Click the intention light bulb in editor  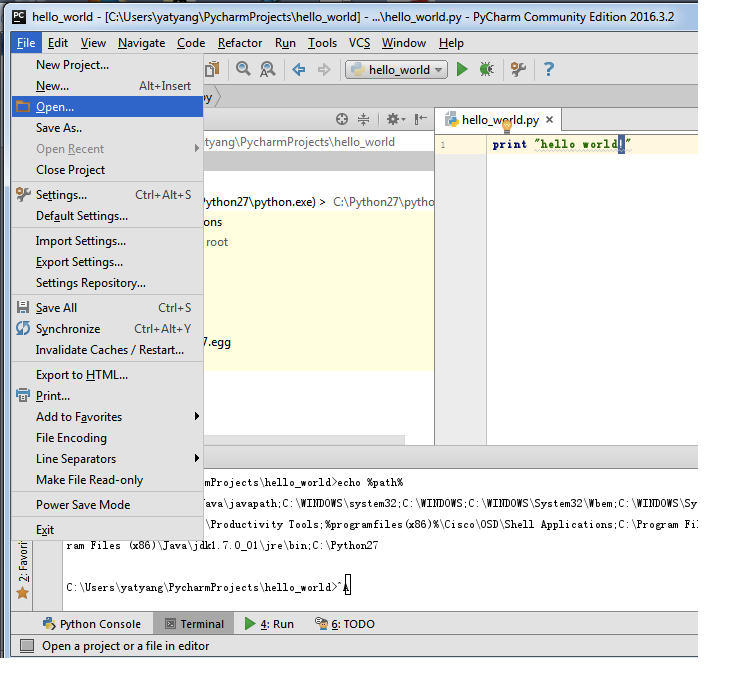pos(507,127)
